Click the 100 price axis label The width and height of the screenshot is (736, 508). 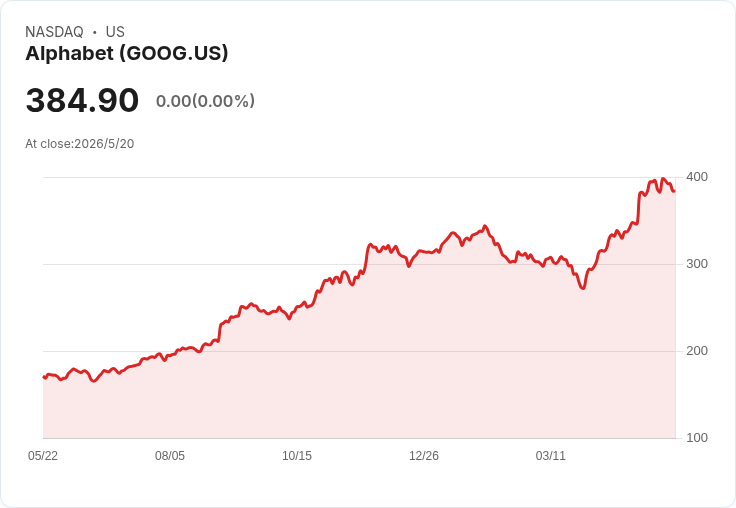pos(697,438)
